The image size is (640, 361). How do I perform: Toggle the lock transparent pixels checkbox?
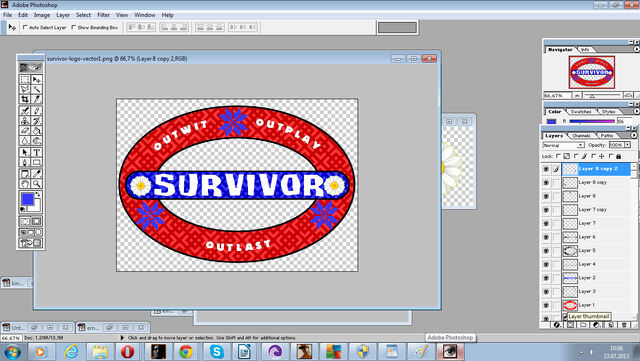(x=558, y=156)
